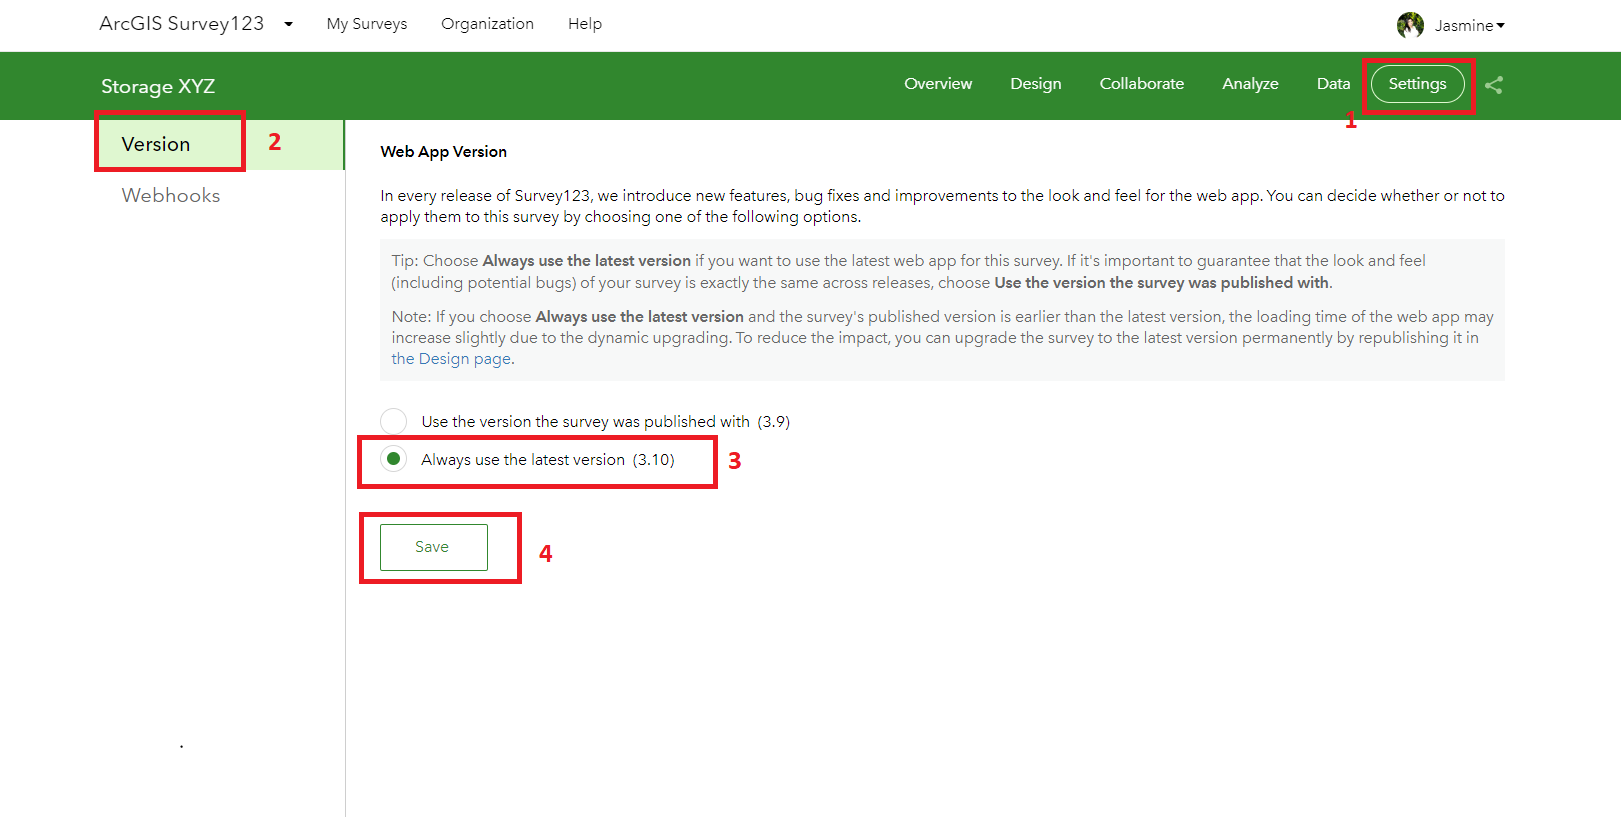Click the share icon in the green bar
This screenshot has height=817, width=1621.
(x=1493, y=85)
